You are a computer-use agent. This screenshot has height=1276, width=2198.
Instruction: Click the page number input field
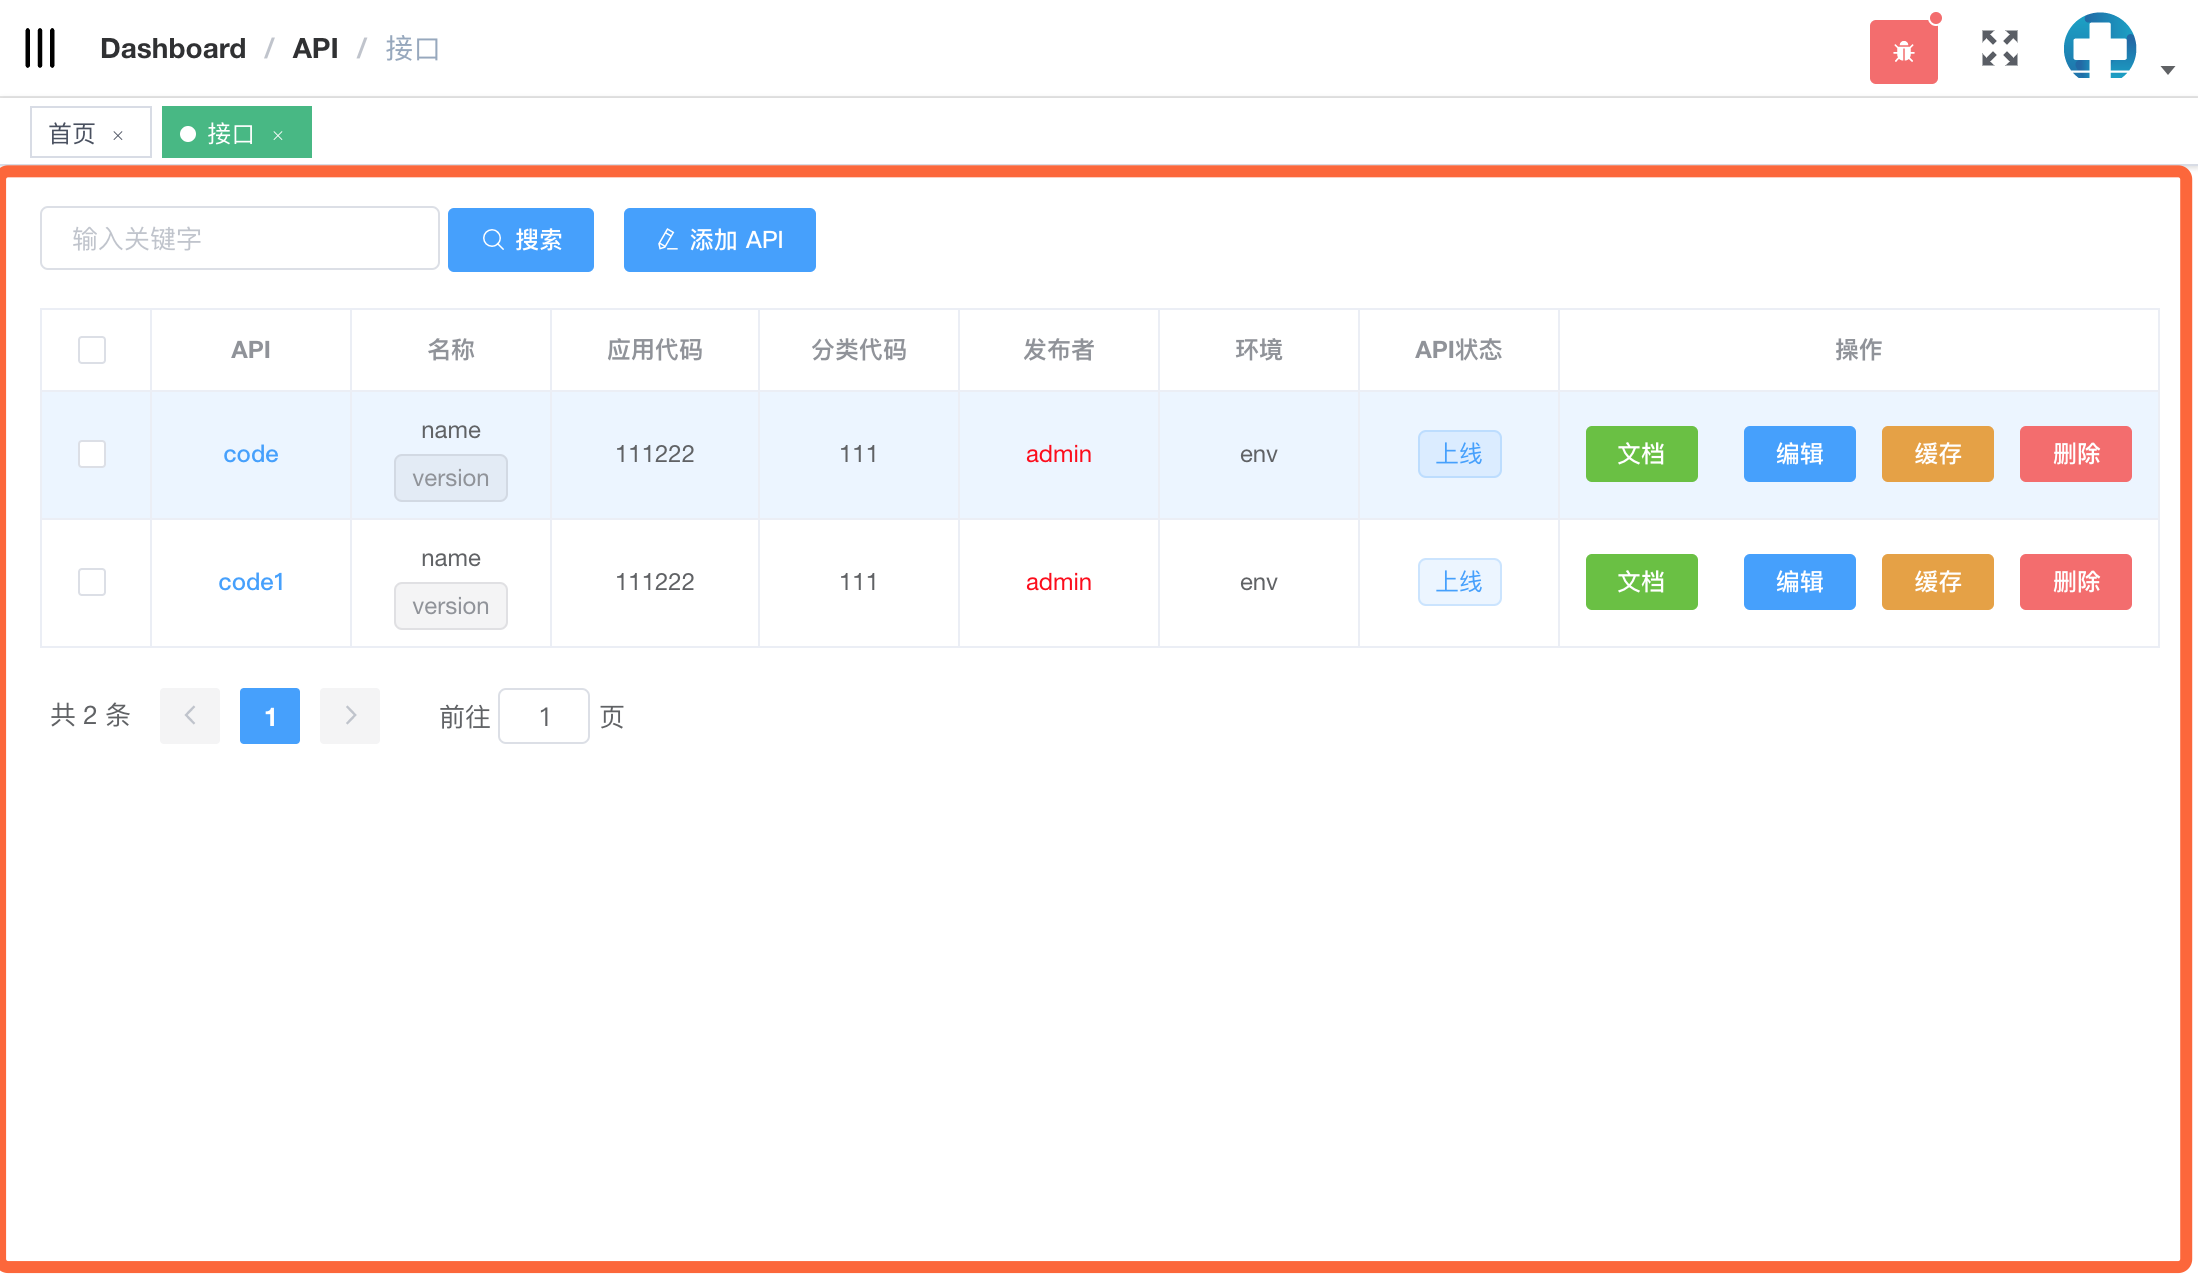pos(544,716)
